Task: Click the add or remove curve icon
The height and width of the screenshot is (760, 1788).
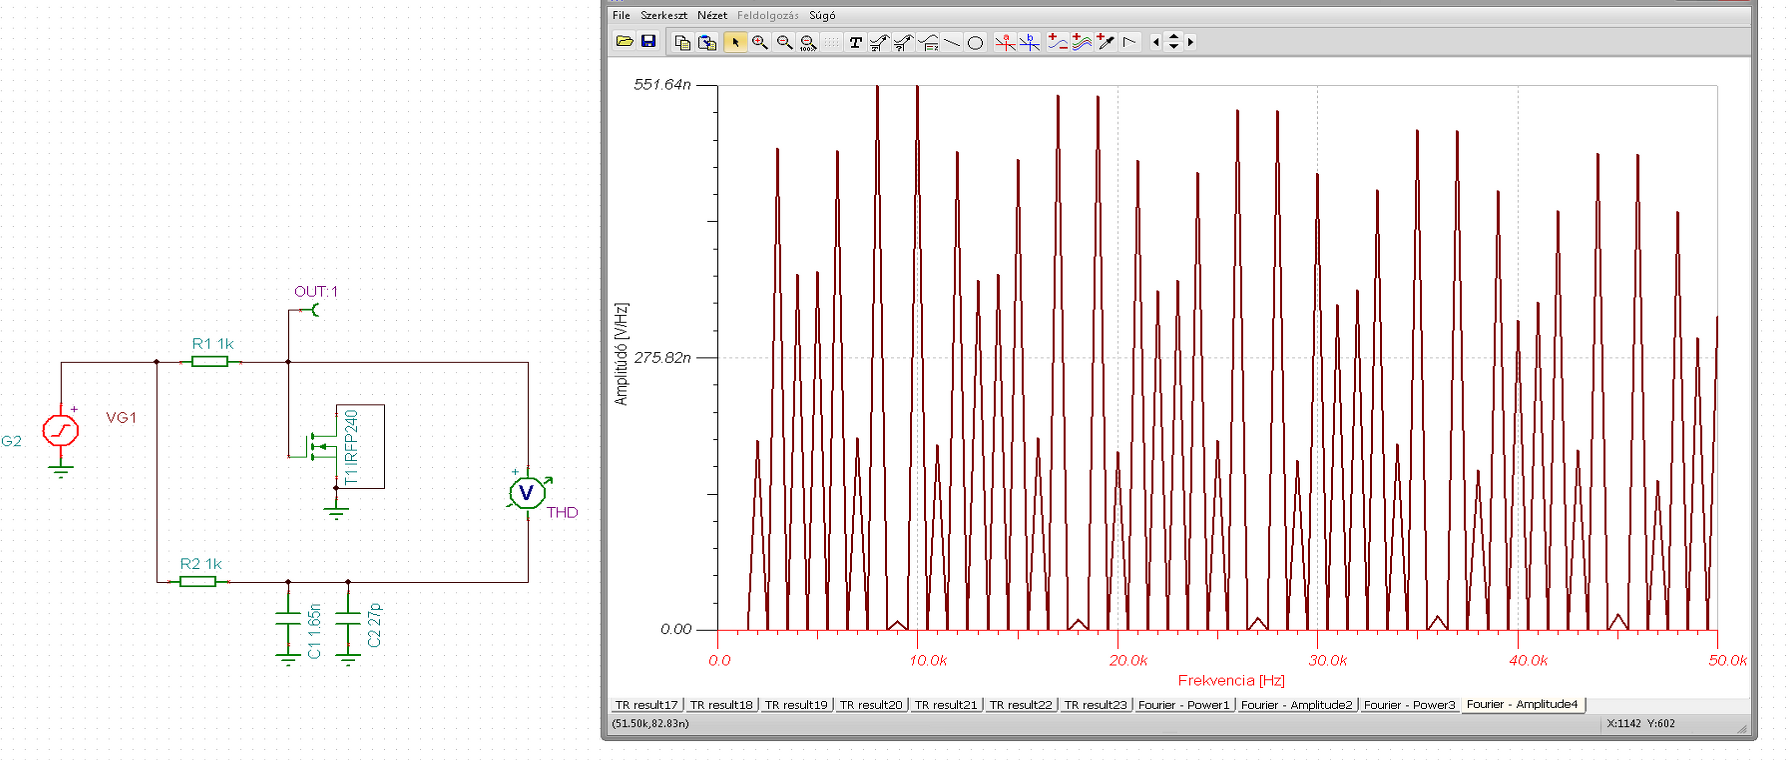Action: pos(1057,42)
